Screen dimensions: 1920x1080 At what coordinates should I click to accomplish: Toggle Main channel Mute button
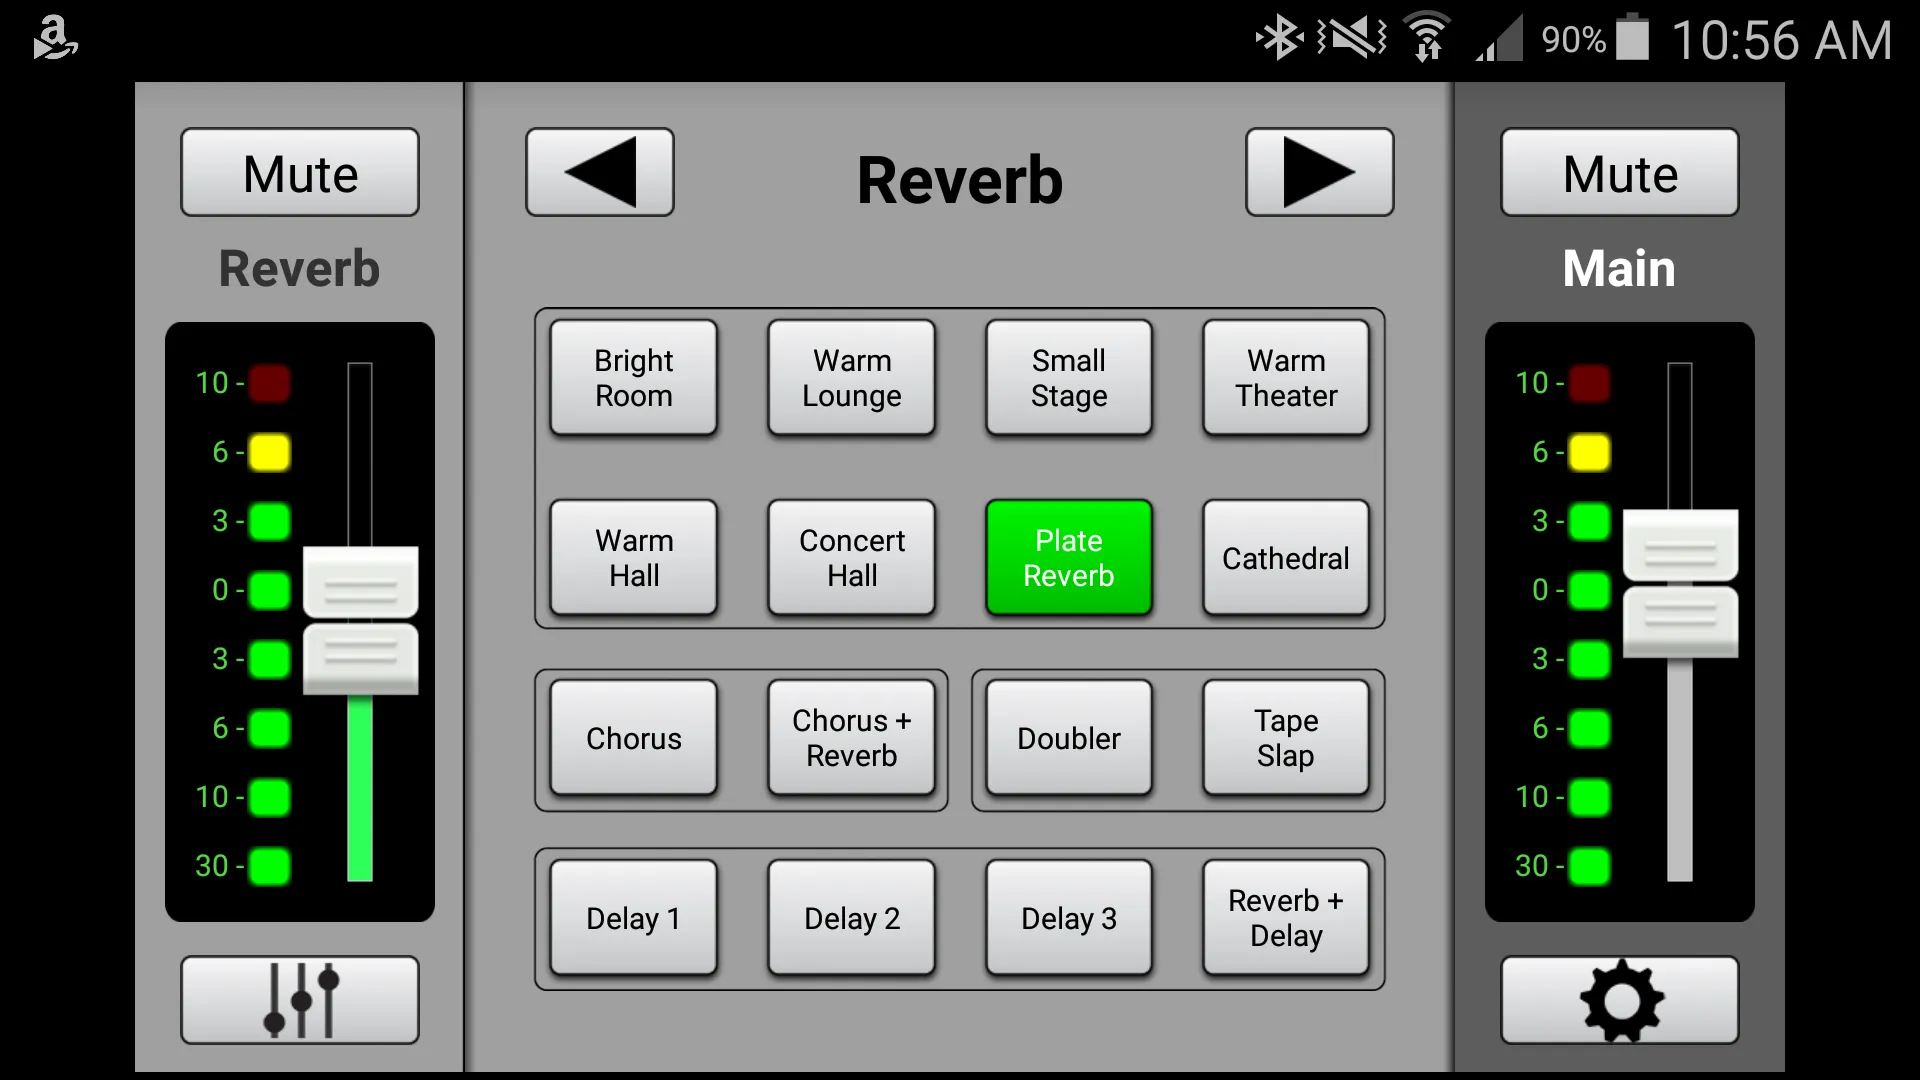click(x=1618, y=173)
